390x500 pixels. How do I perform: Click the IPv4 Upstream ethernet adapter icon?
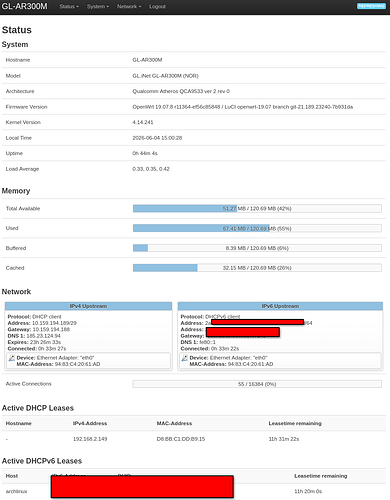[x=12, y=358]
